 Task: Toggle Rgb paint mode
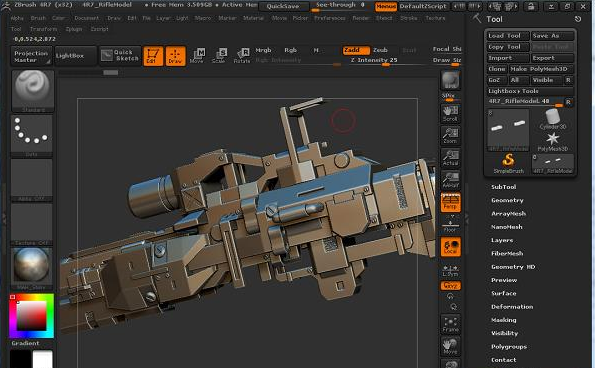290,50
